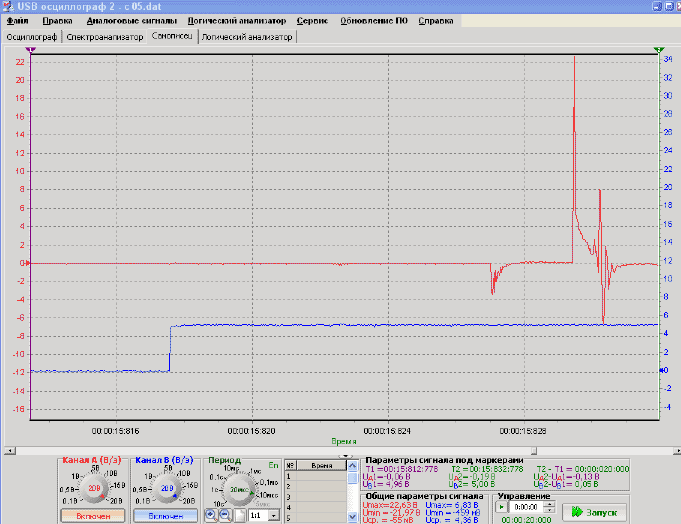Click the Запуск start button

tap(594, 512)
